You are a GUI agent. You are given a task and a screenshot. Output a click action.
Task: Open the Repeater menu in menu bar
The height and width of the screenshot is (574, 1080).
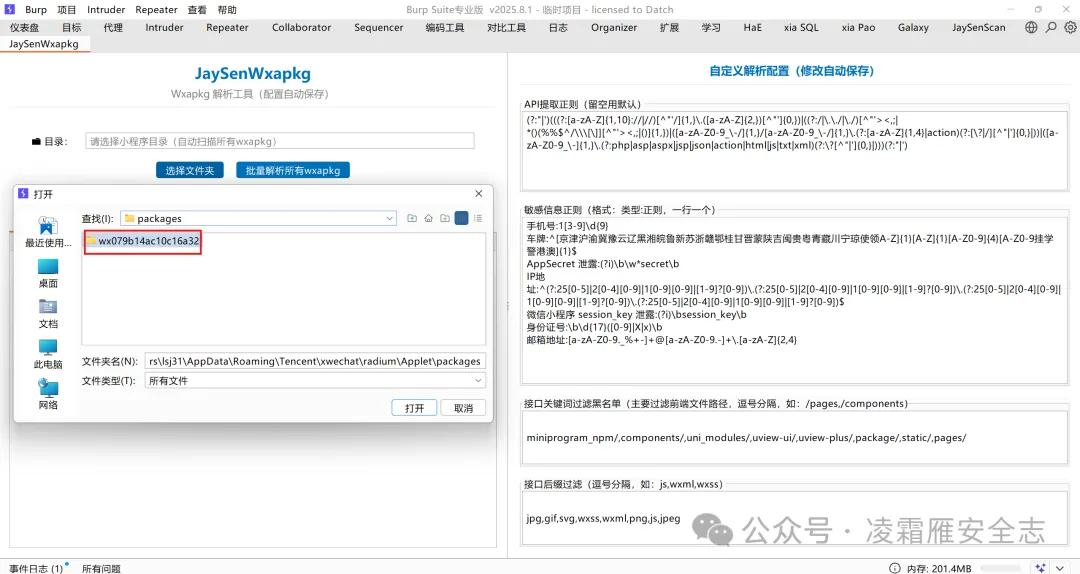[156, 10]
